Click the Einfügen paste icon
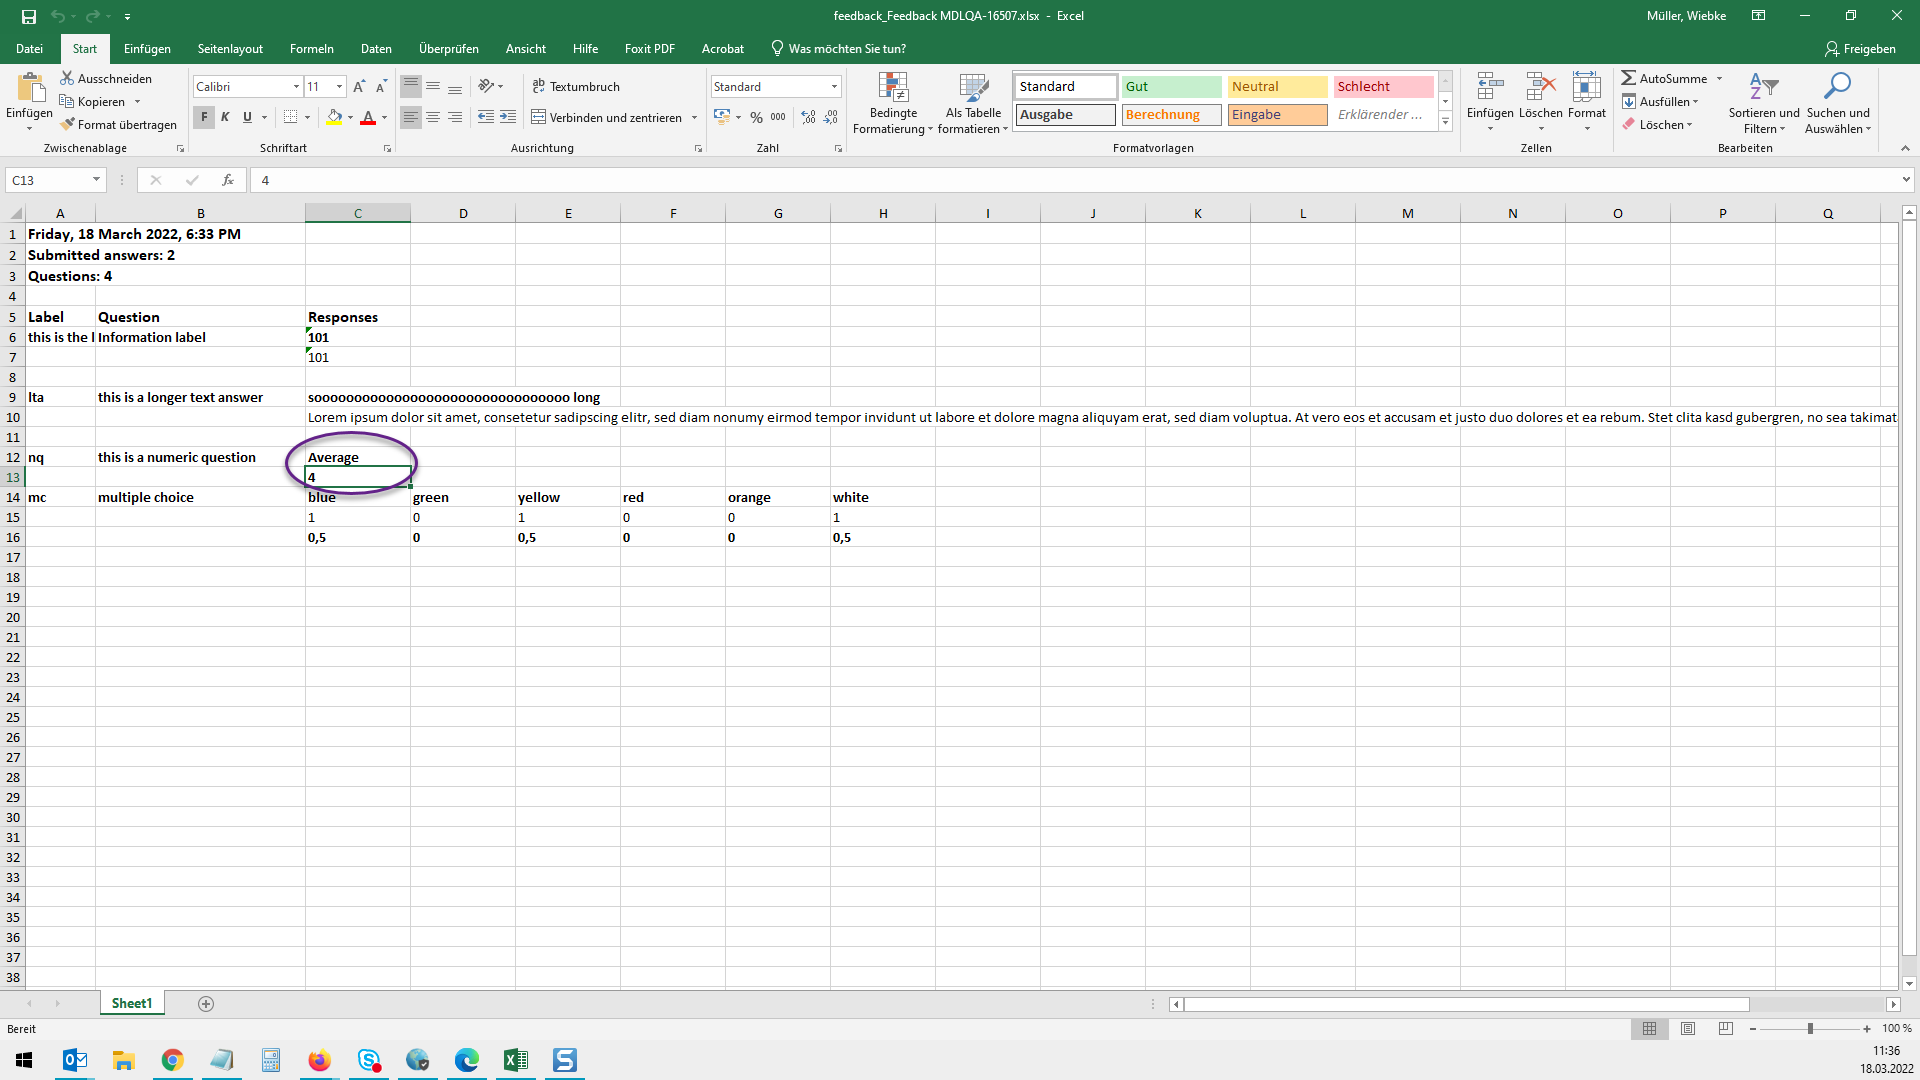1920x1080 pixels. (x=30, y=88)
